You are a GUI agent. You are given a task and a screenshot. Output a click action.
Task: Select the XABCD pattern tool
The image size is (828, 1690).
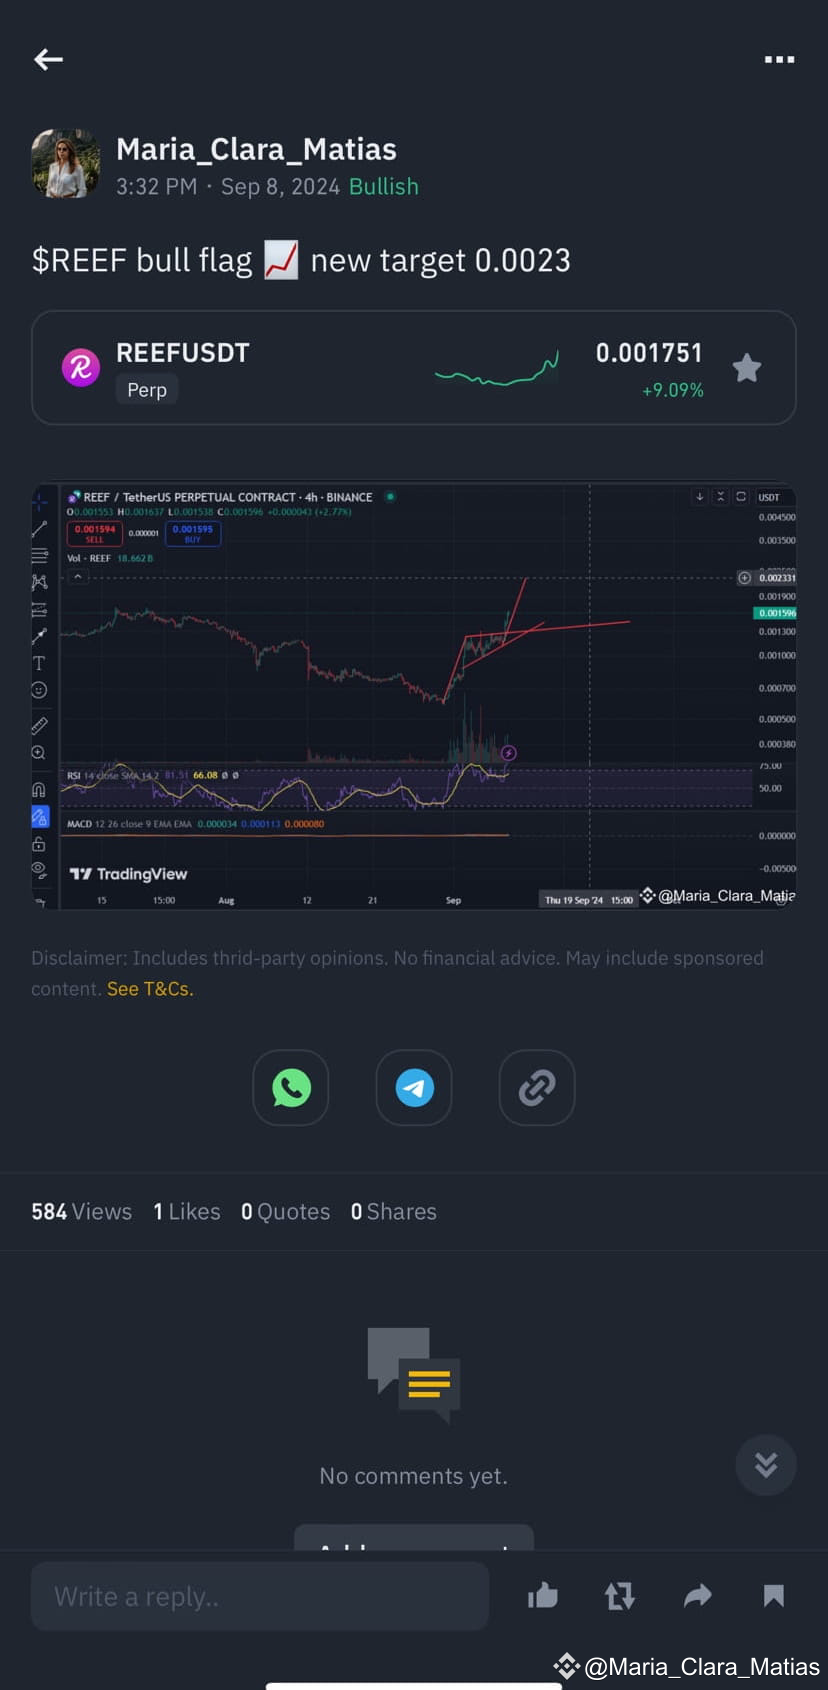click(39, 581)
